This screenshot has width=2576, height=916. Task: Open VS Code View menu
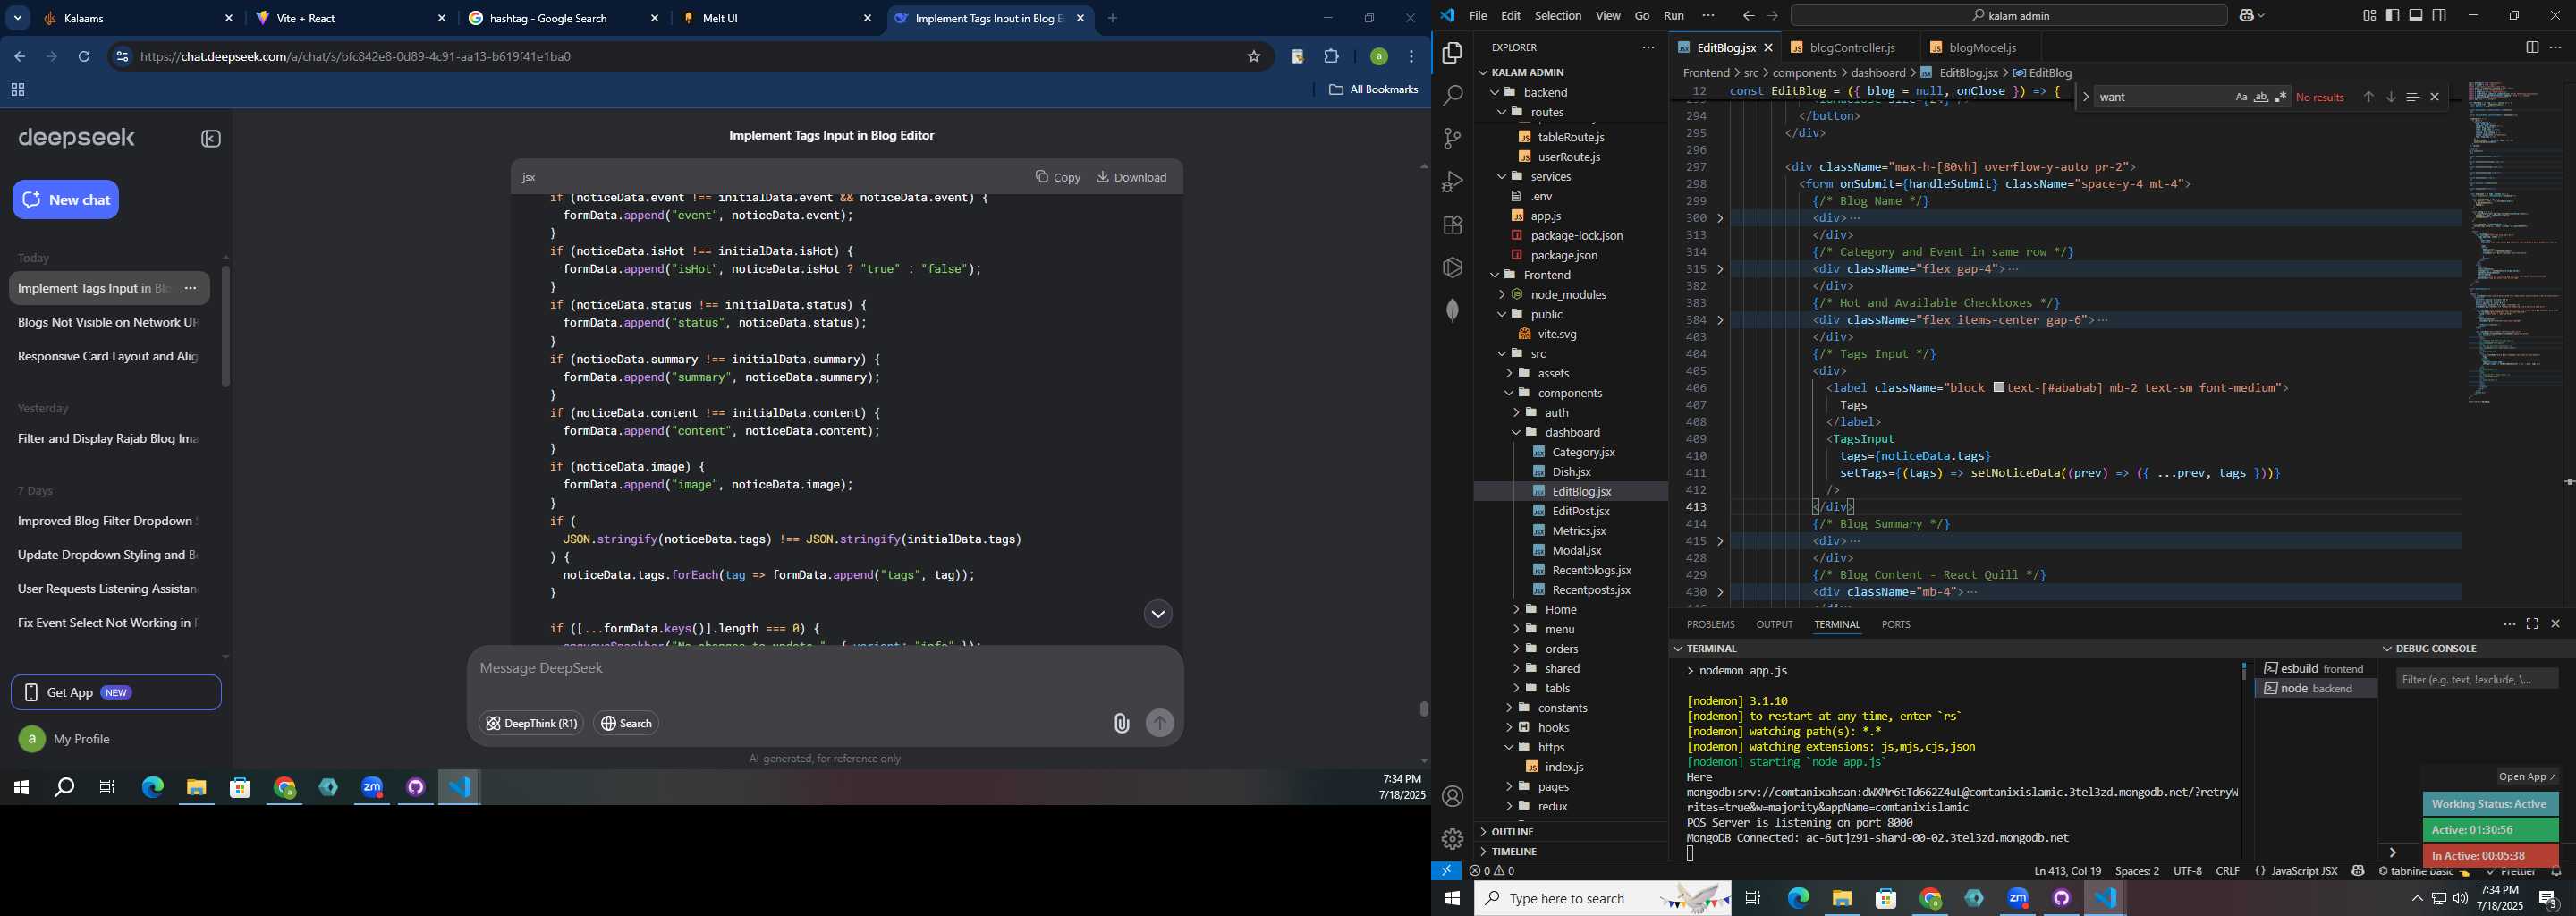[1608, 16]
